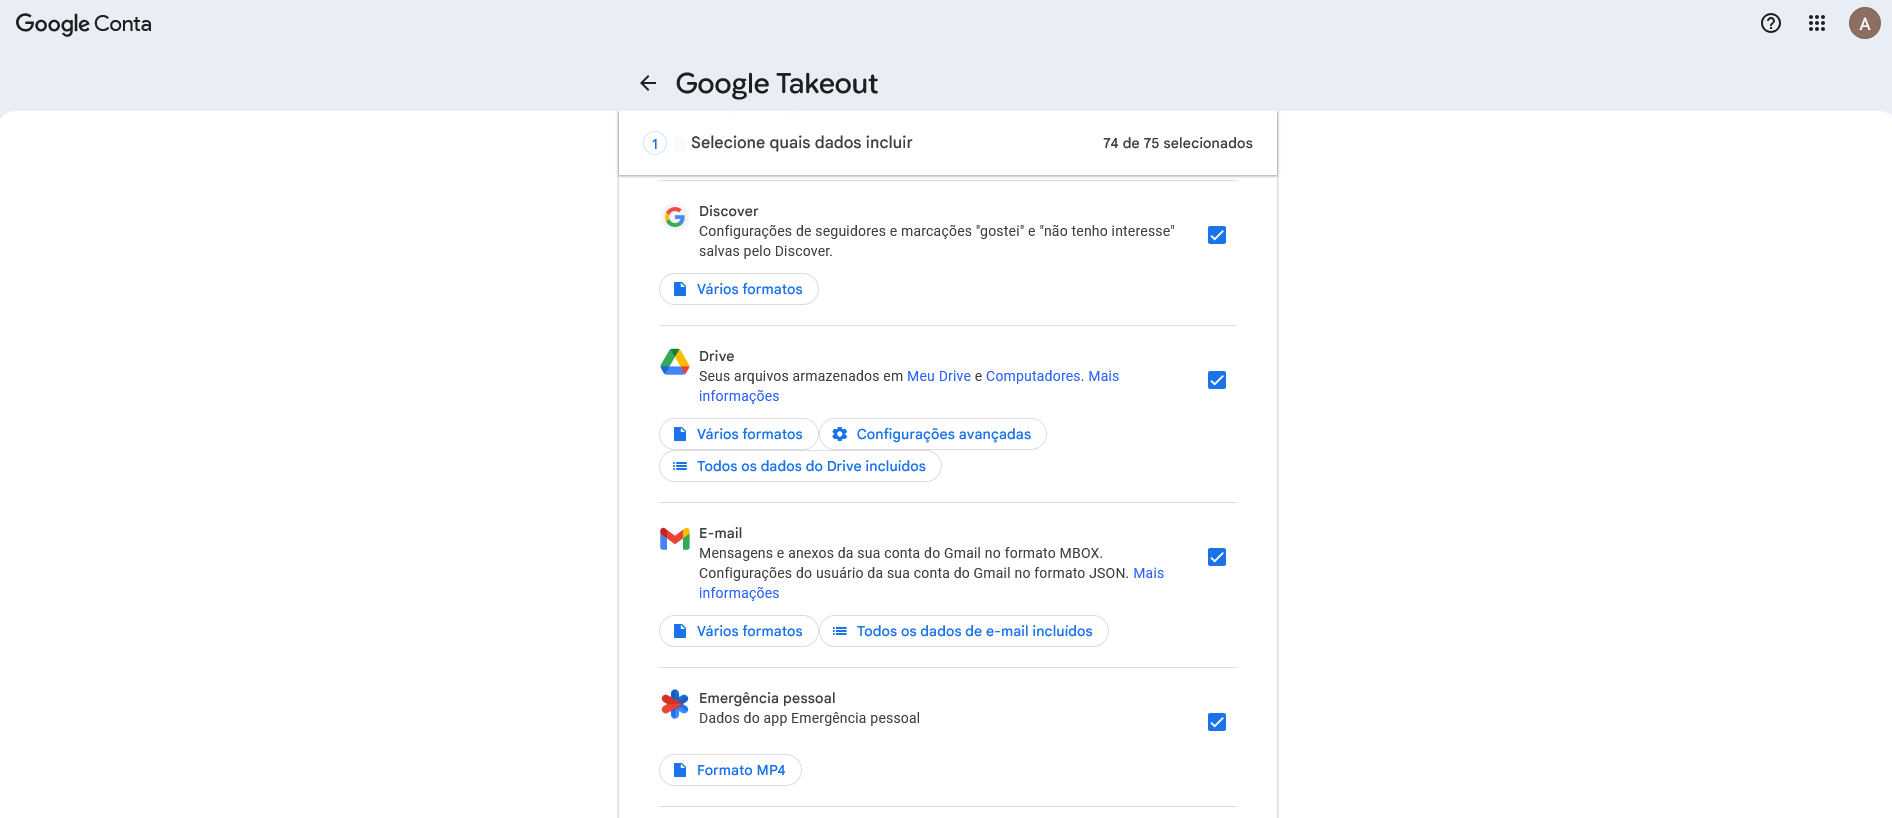The image size is (1892, 818).
Task: Open the Meu Drive link
Action: pyautogui.click(x=939, y=376)
